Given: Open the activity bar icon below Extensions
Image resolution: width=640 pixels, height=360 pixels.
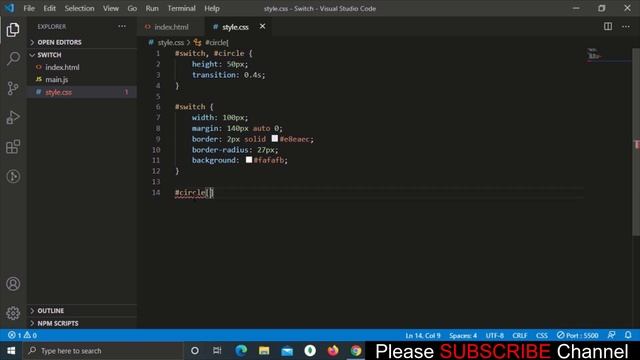Looking at the screenshot, I should coord(13,176).
